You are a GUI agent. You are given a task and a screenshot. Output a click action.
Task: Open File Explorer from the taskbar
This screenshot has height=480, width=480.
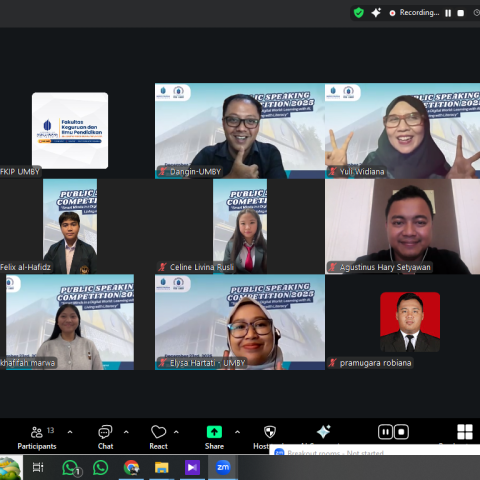click(162, 468)
